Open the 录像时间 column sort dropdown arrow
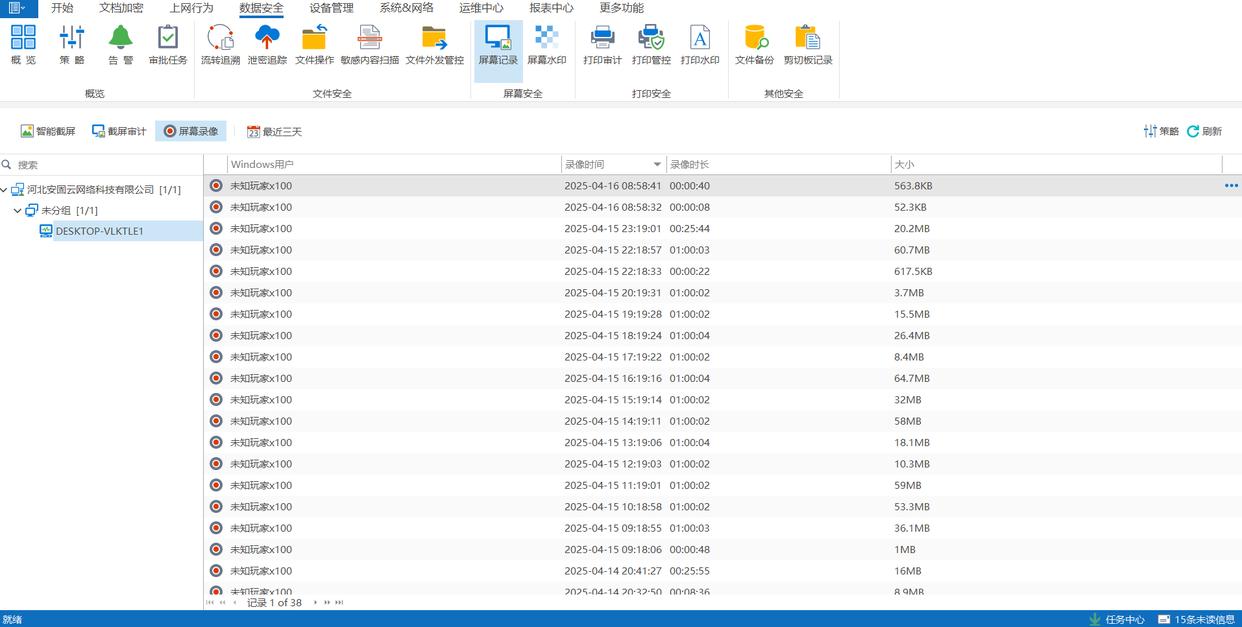This screenshot has width=1242, height=627. click(x=657, y=165)
